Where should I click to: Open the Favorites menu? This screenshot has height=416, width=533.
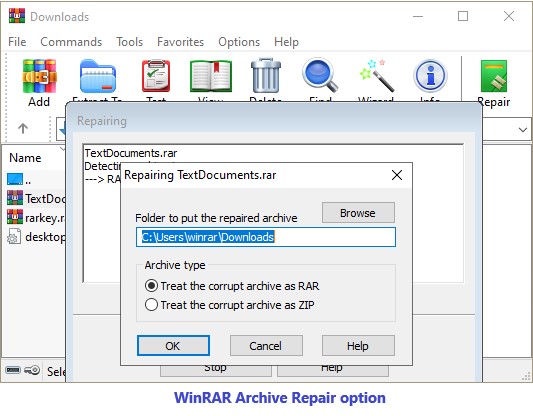[180, 42]
